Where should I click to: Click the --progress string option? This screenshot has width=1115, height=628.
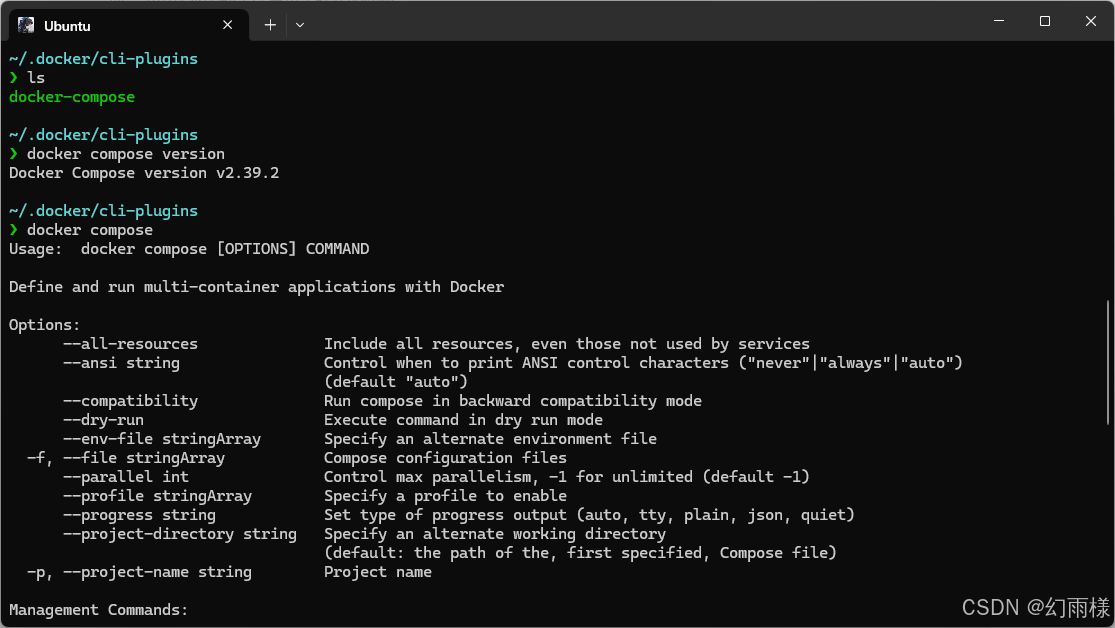139,515
